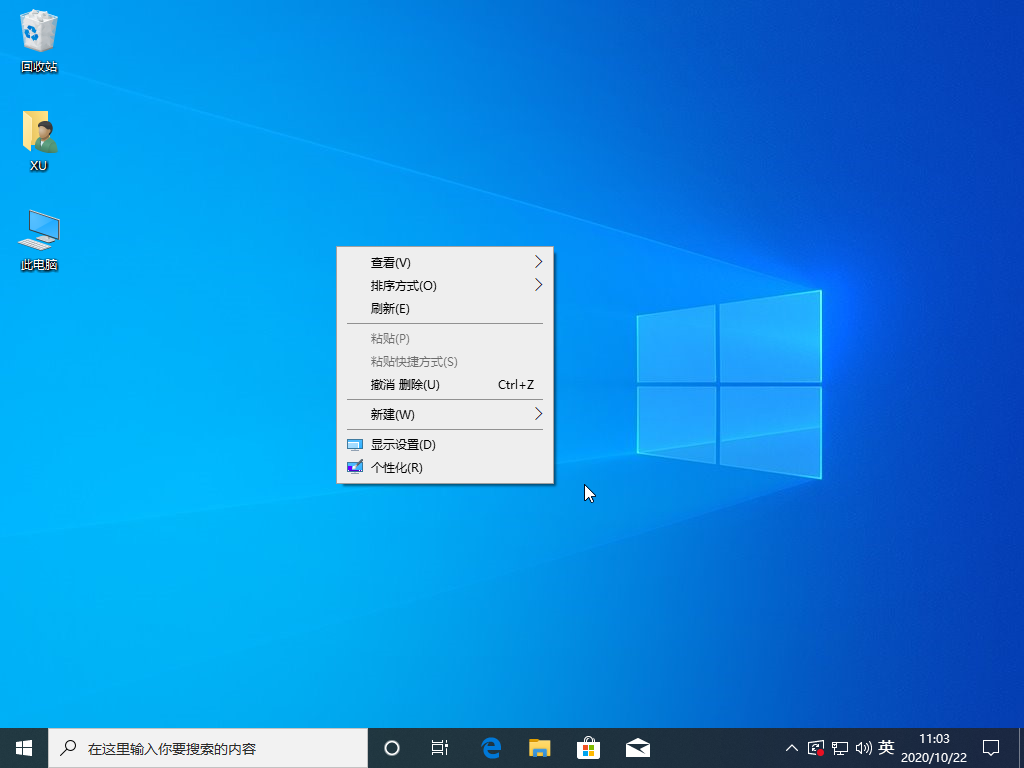Launch Microsoft Edge from the taskbar

pyautogui.click(x=490, y=747)
